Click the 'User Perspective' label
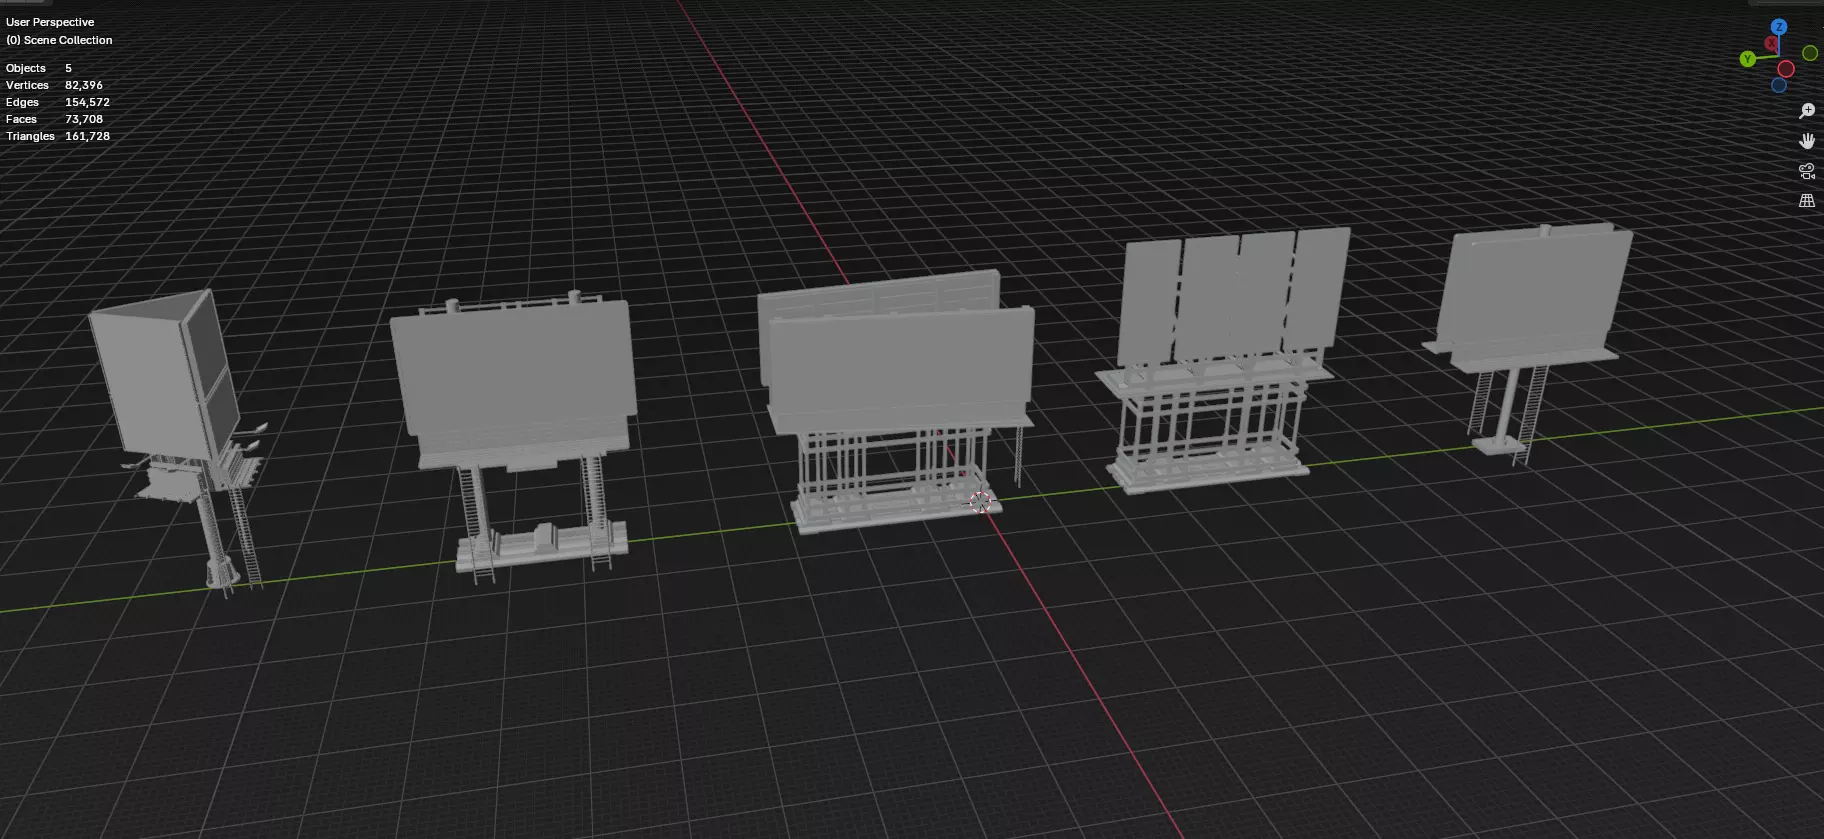Screen dimensions: 1824x839 tap(50, 22)
